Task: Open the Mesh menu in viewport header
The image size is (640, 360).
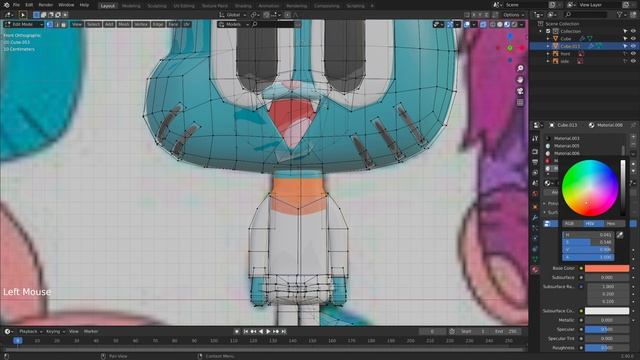Action: tap(124, 24)
